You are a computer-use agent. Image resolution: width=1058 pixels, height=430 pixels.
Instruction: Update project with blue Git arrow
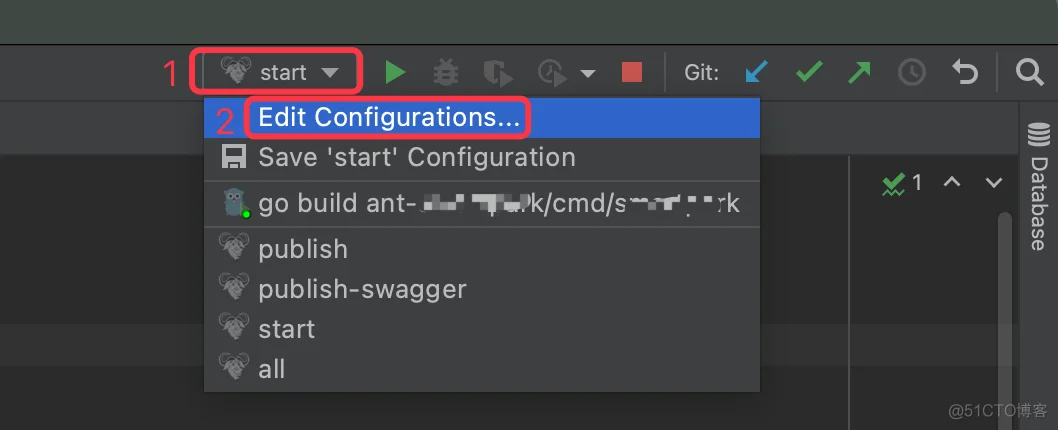756,72
